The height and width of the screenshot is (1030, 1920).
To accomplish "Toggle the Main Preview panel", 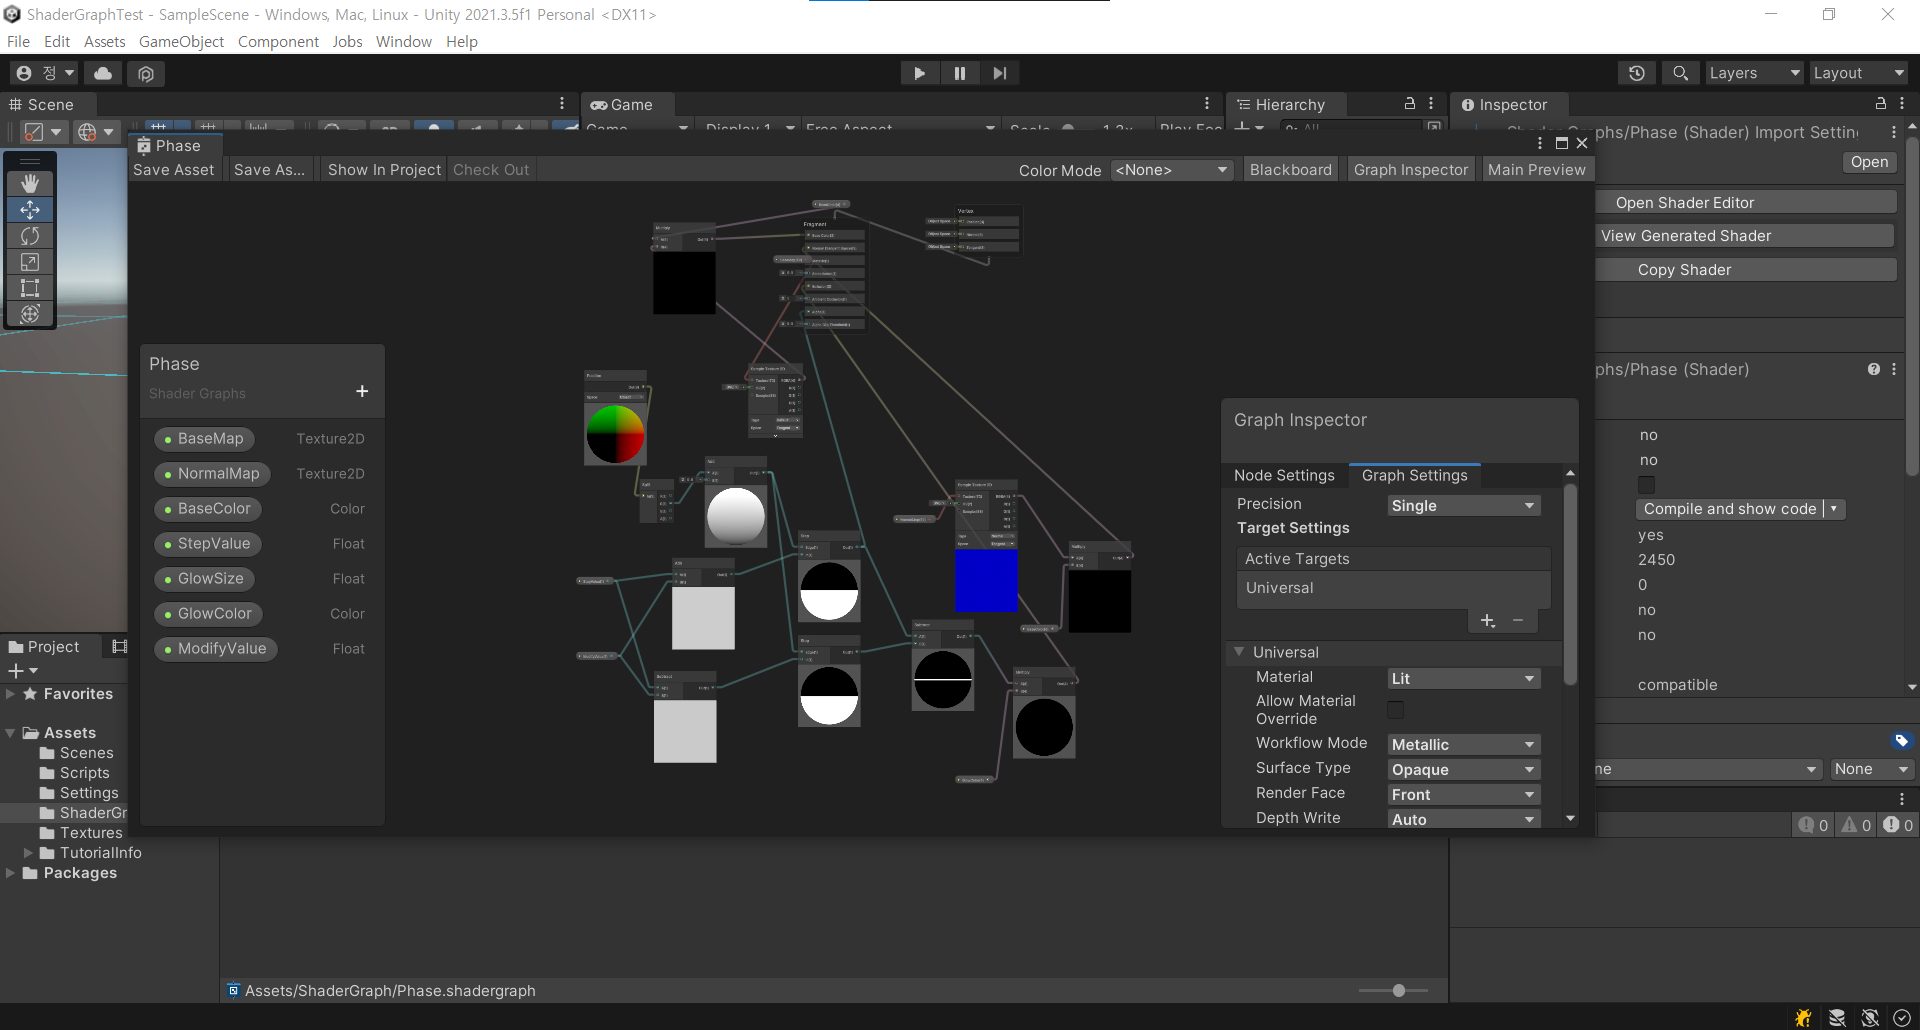I will (x=1536, y=170).
